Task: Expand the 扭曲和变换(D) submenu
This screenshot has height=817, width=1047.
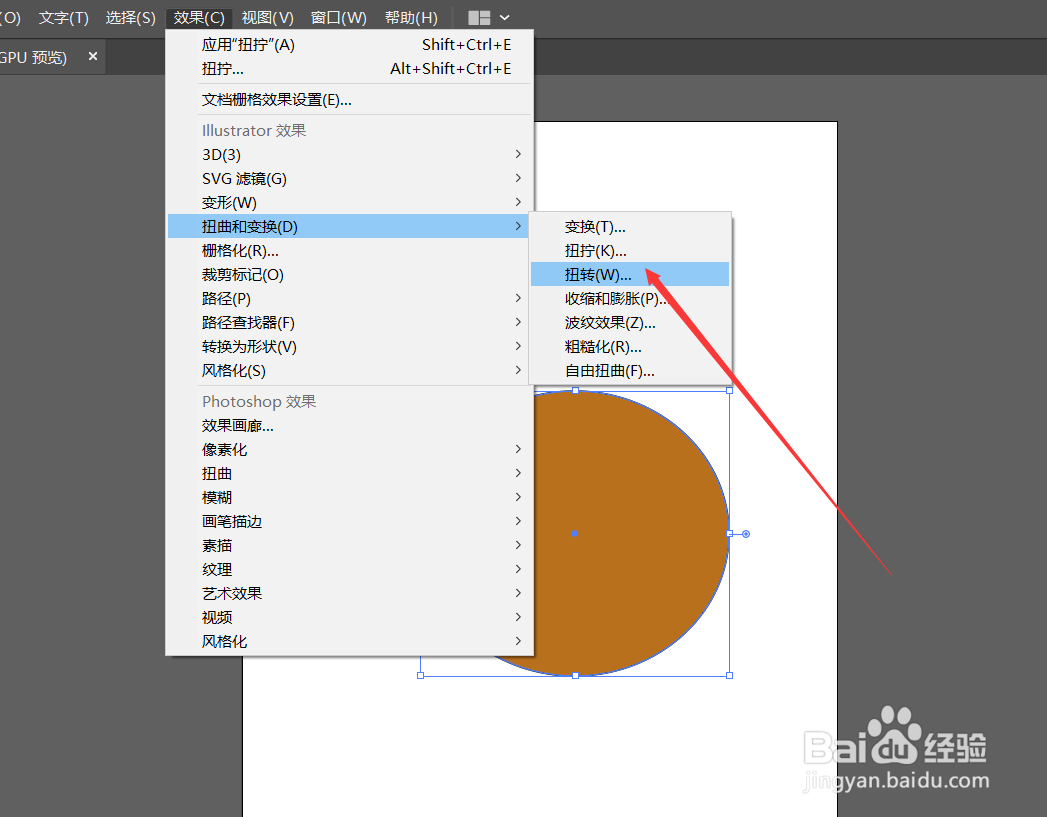Action: [x=348, y=226]
